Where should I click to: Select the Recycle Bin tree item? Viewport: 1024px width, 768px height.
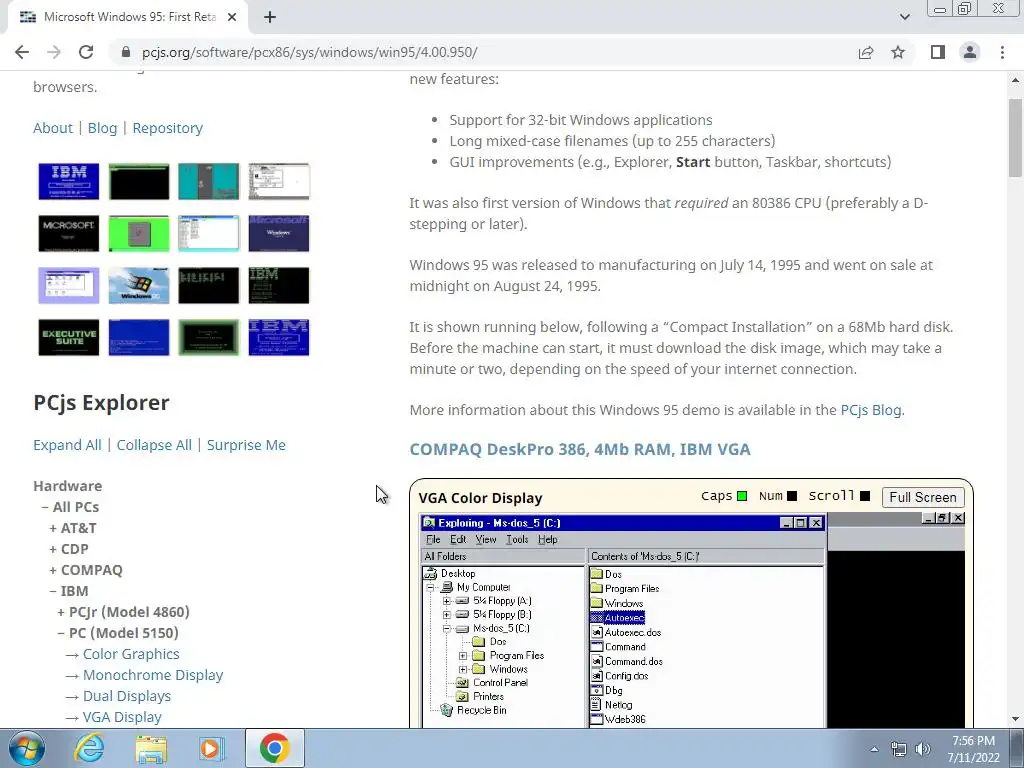click(481, 710)
